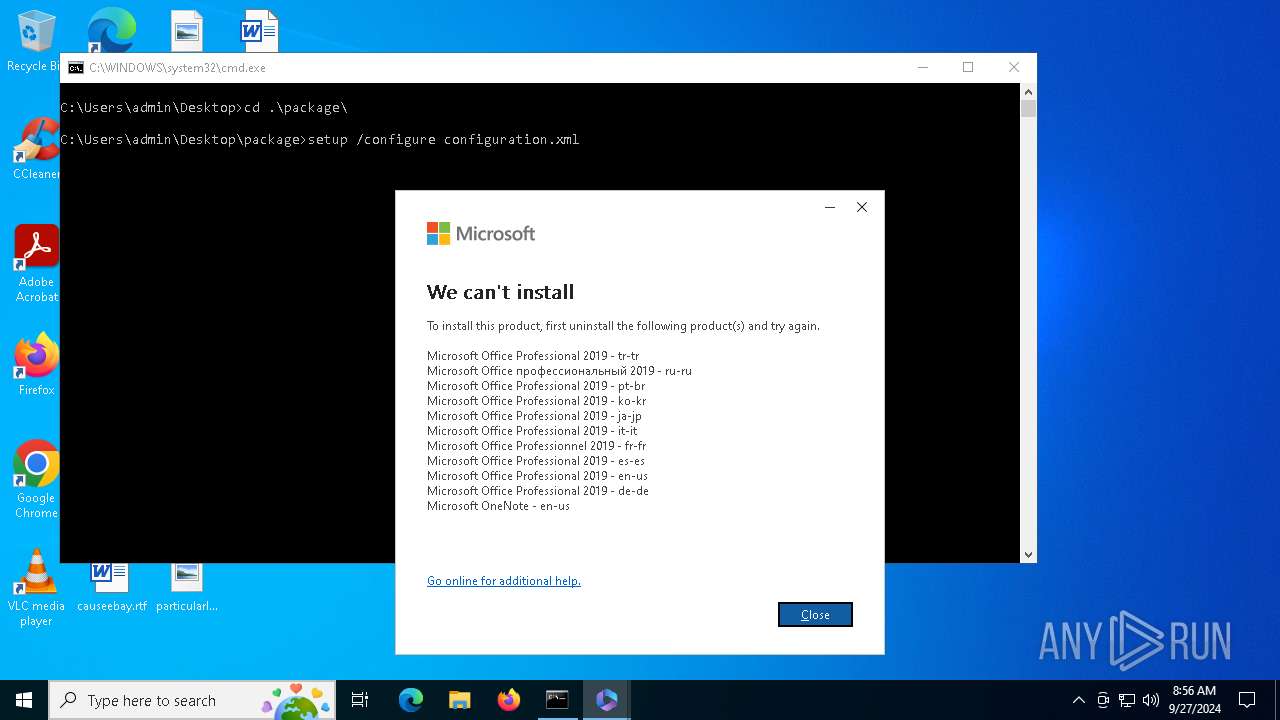Select the CCleaner desktop shortcut
The image size is (1280, 720).
pos(36,149)
